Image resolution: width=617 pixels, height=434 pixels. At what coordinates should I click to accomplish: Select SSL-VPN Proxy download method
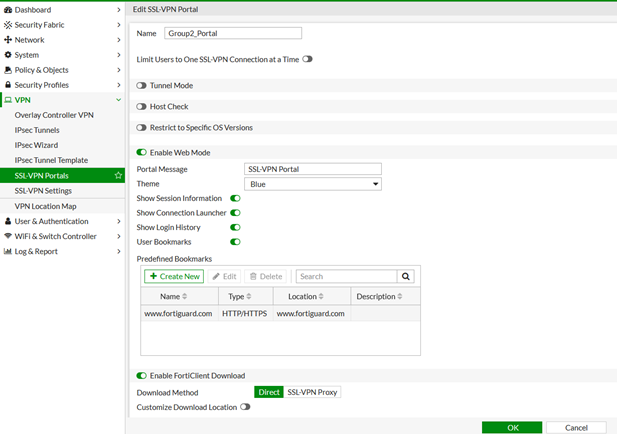[x=312, y=392]
